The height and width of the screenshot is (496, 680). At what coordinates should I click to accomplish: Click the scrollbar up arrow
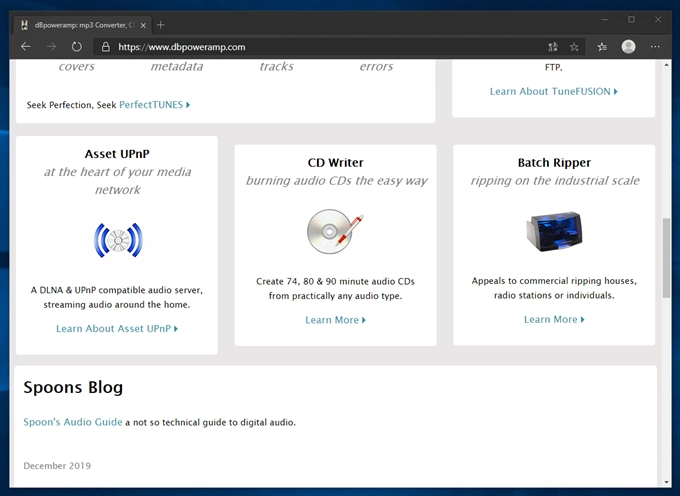[x=667, y=65]
